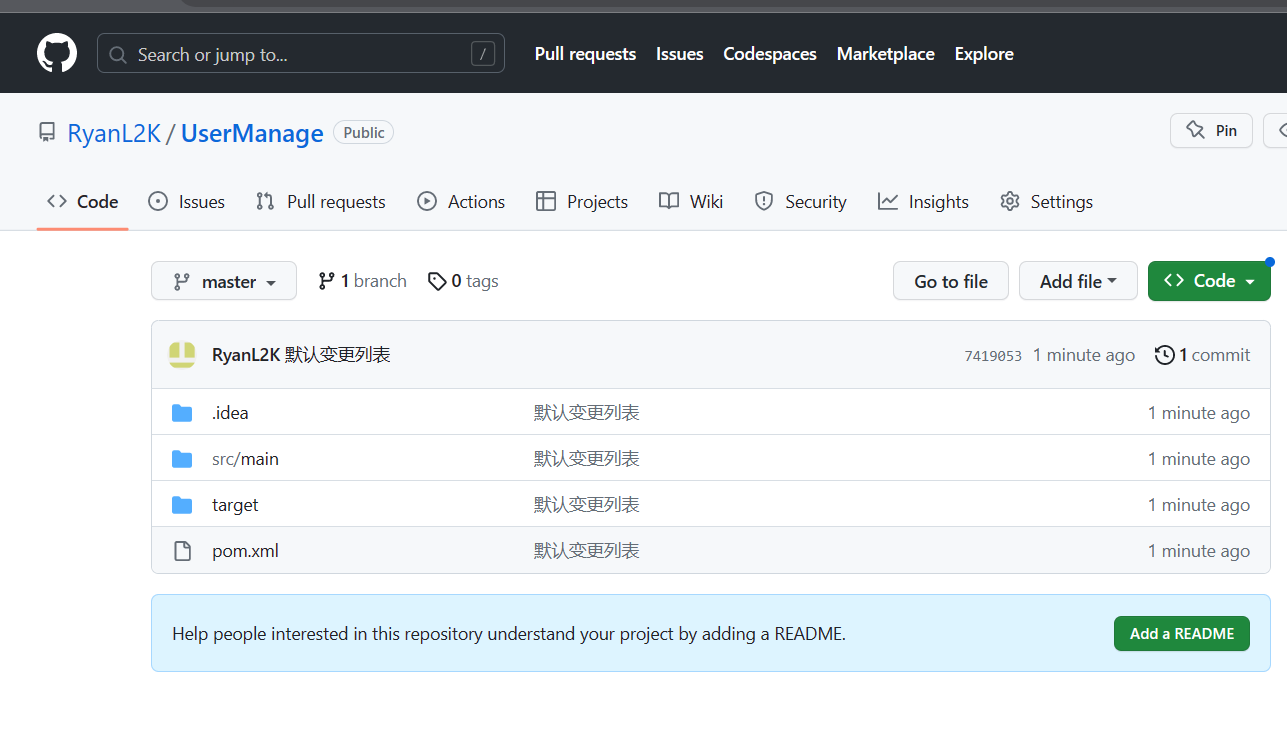Open Explore in the header
The height and width of the screenshot is (755, 1287).
984,54
